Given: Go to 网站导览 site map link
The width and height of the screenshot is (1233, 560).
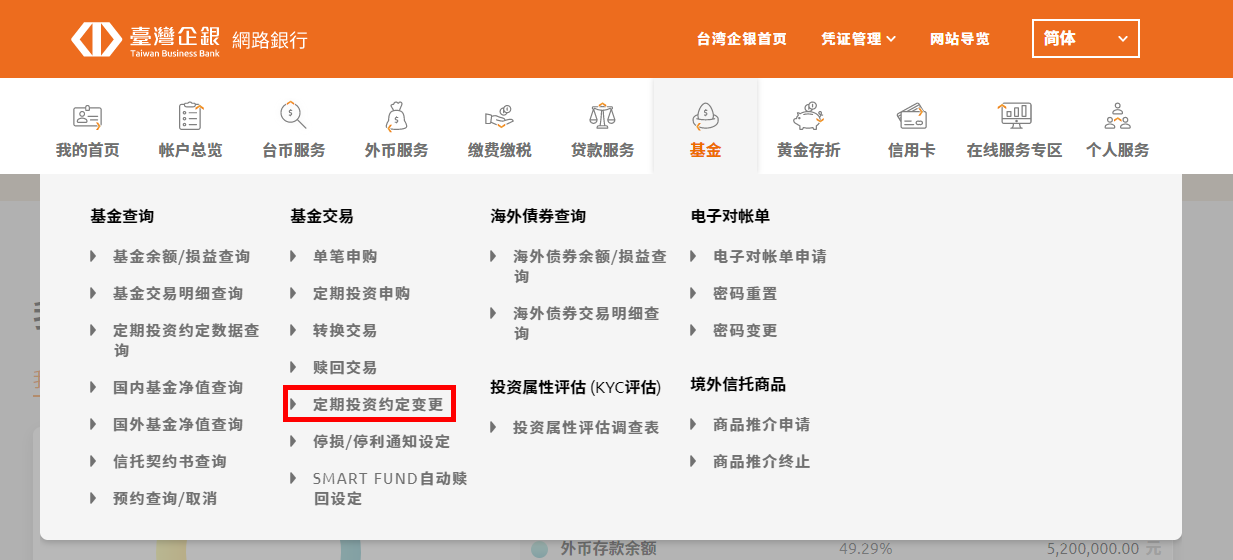Looking at the screenshot, I should (959, 39).
